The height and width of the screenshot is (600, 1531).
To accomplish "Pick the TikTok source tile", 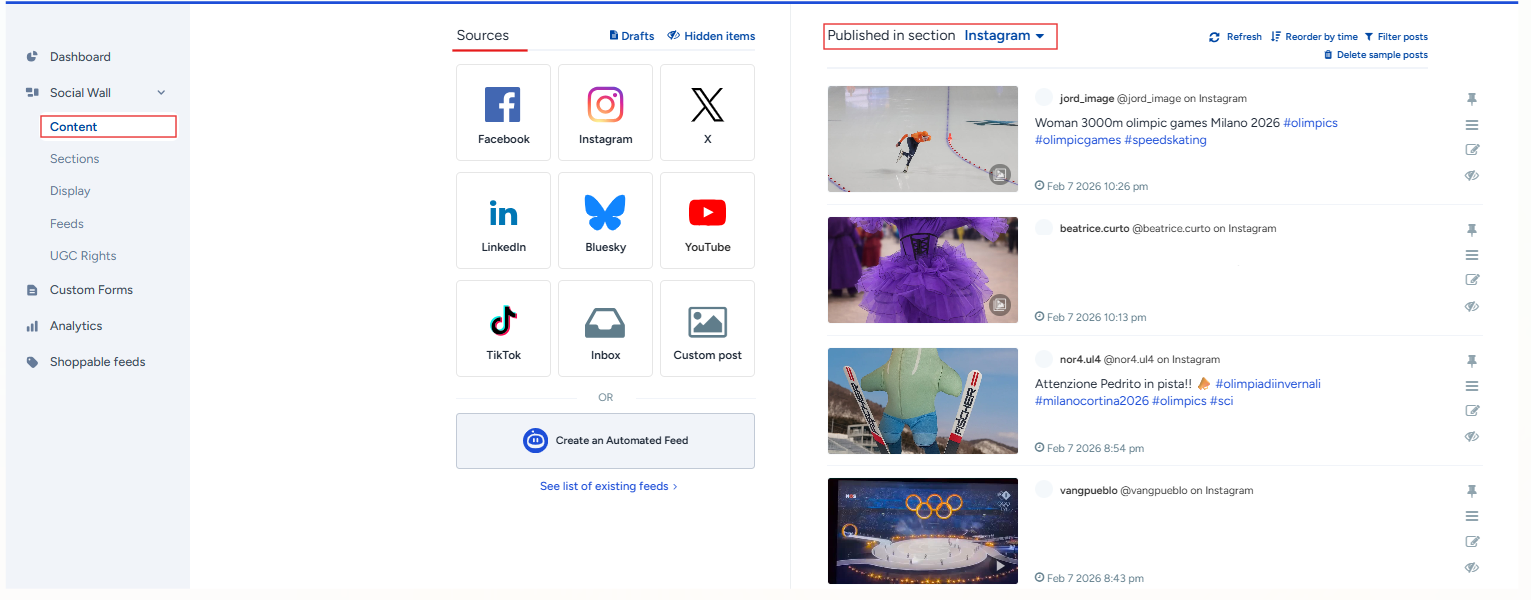I will pos(503,328).
